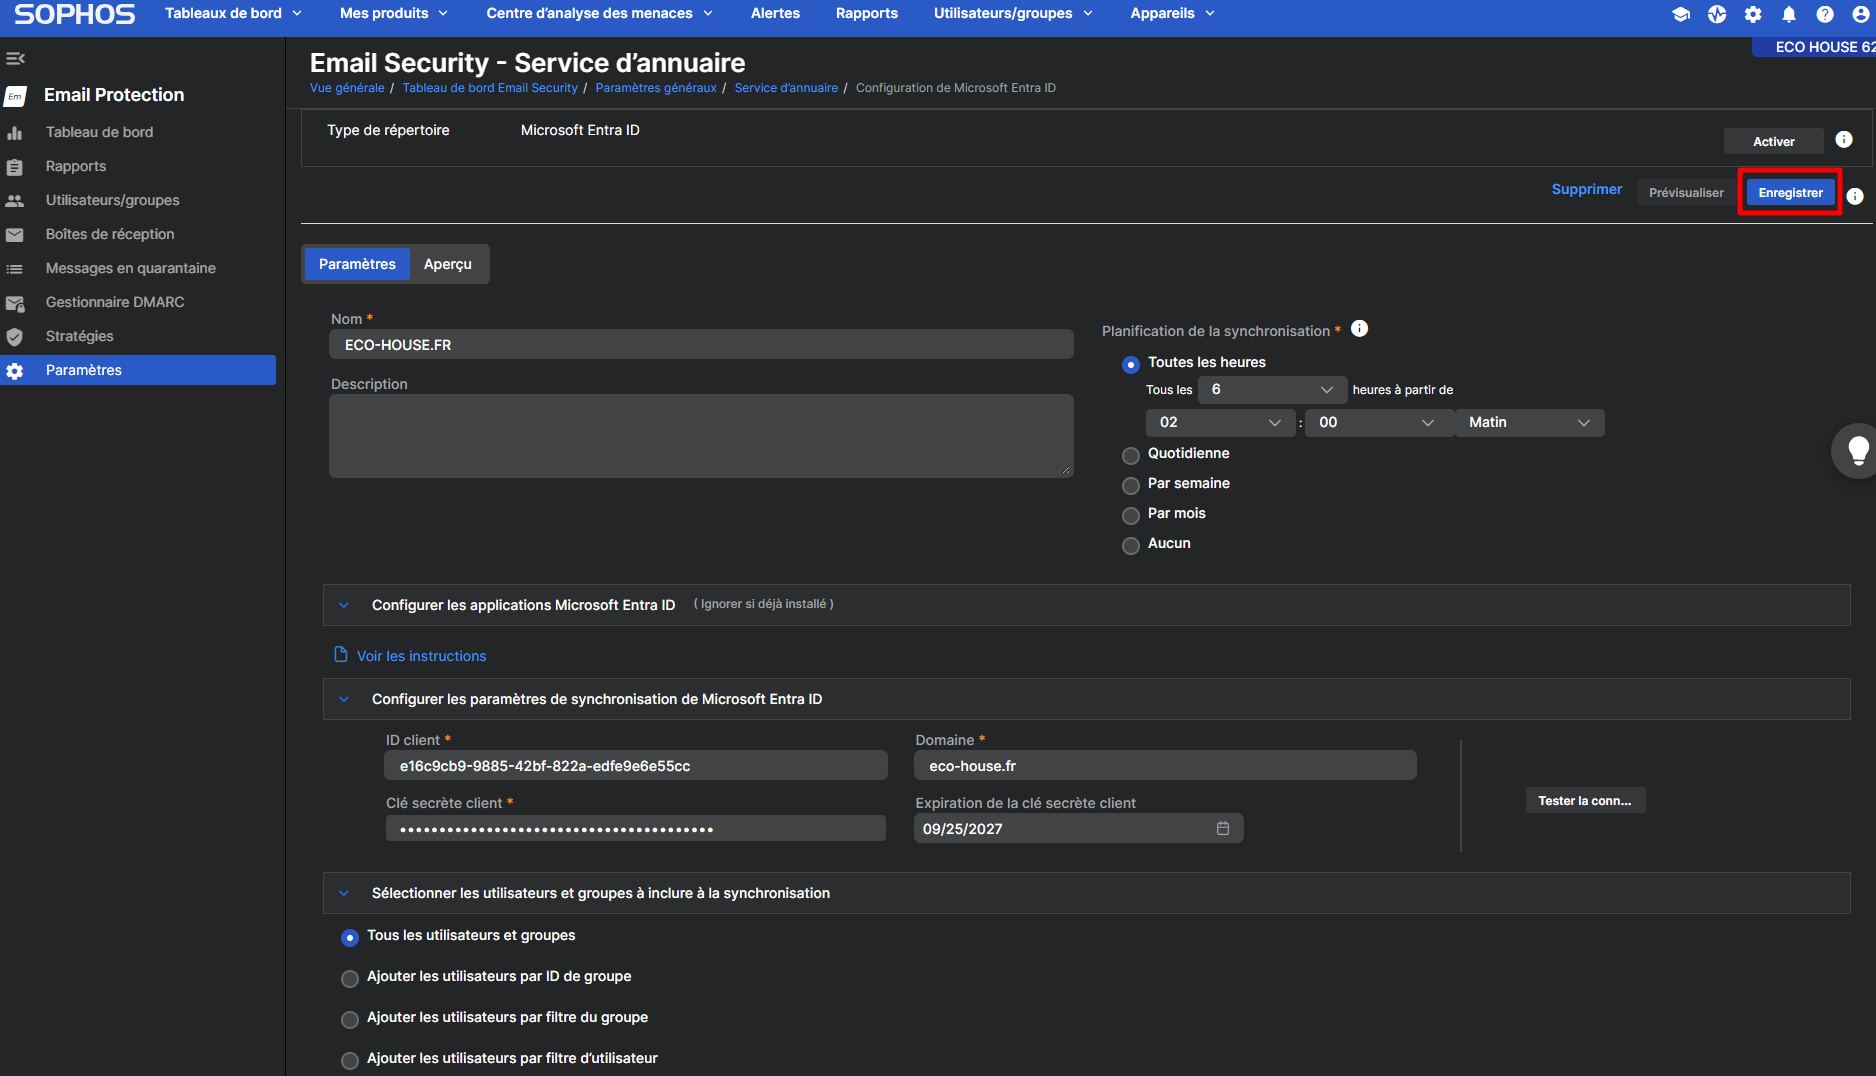
Task: Click the Supprimer link
Action: [x=1586, y=189]
